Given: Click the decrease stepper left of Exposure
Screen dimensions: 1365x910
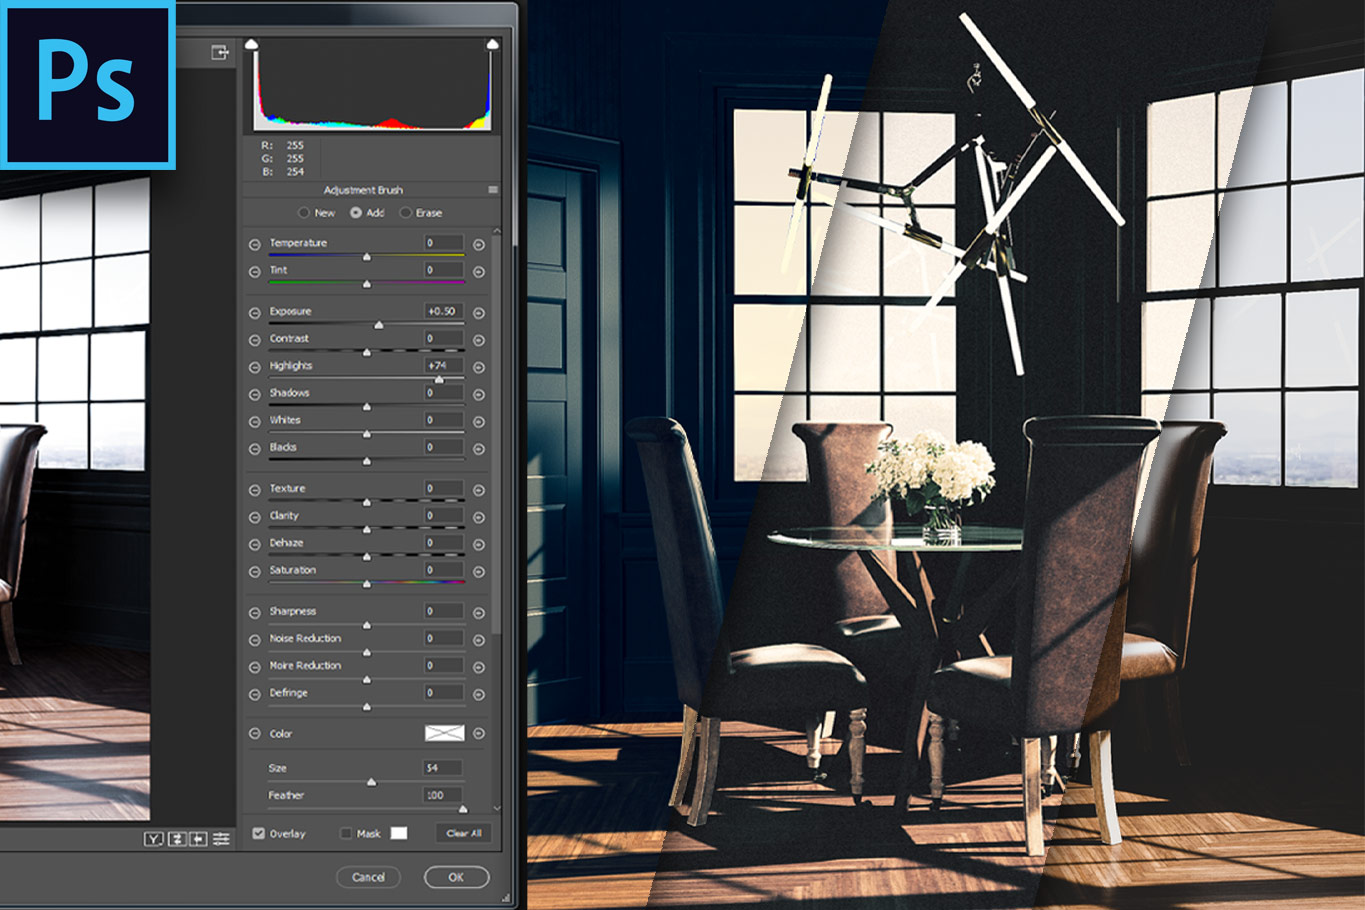Looking at the screenshot, I should 253,311.
